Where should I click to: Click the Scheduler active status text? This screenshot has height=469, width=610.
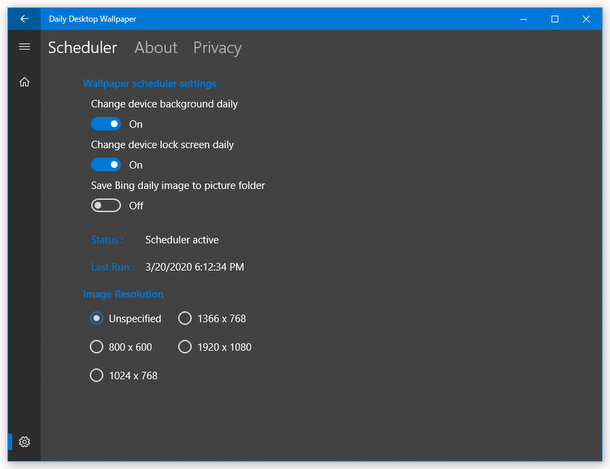pyautogui.click(x=182, y=240)
